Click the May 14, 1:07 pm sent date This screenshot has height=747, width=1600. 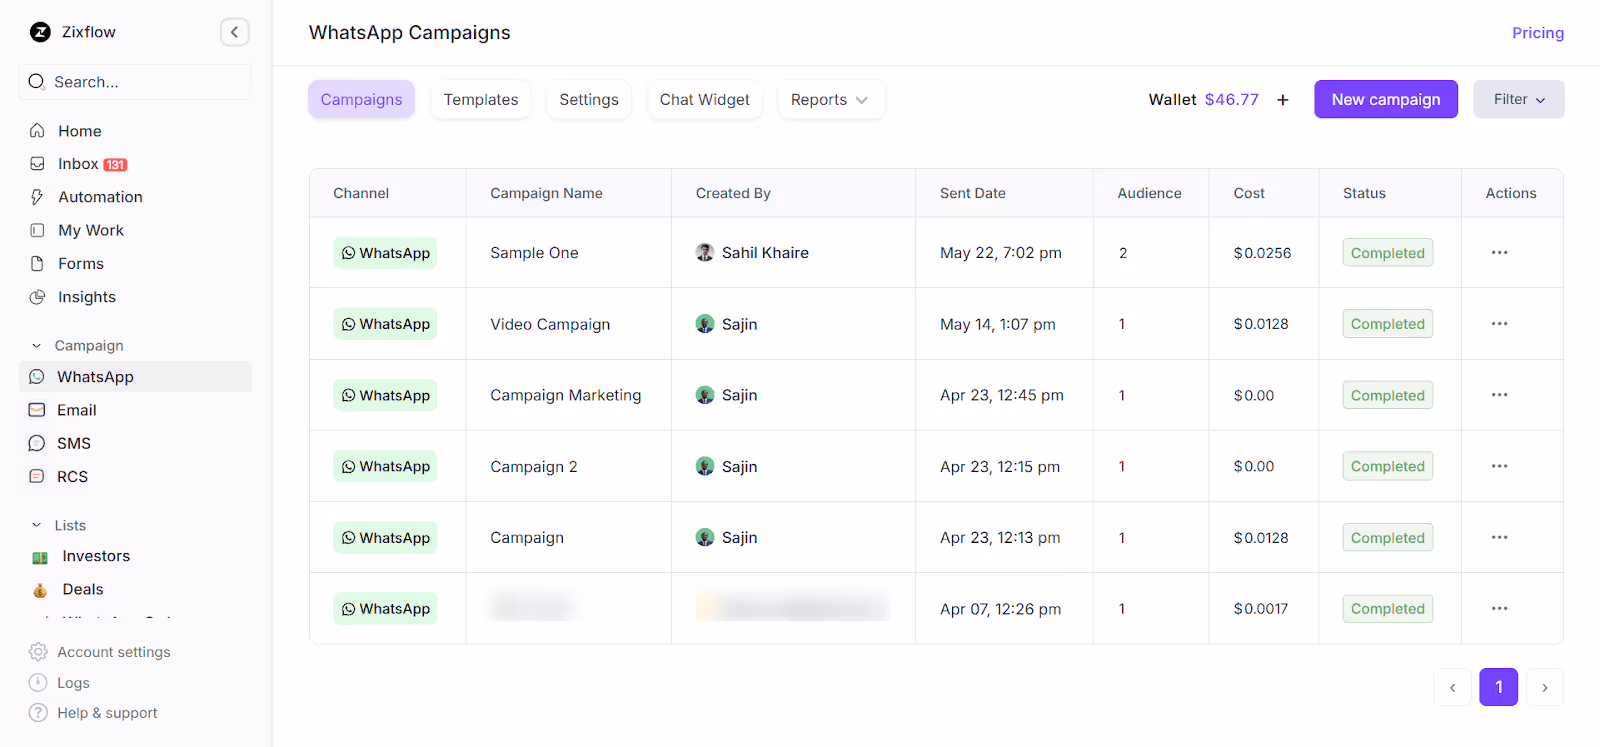(998, 324)
